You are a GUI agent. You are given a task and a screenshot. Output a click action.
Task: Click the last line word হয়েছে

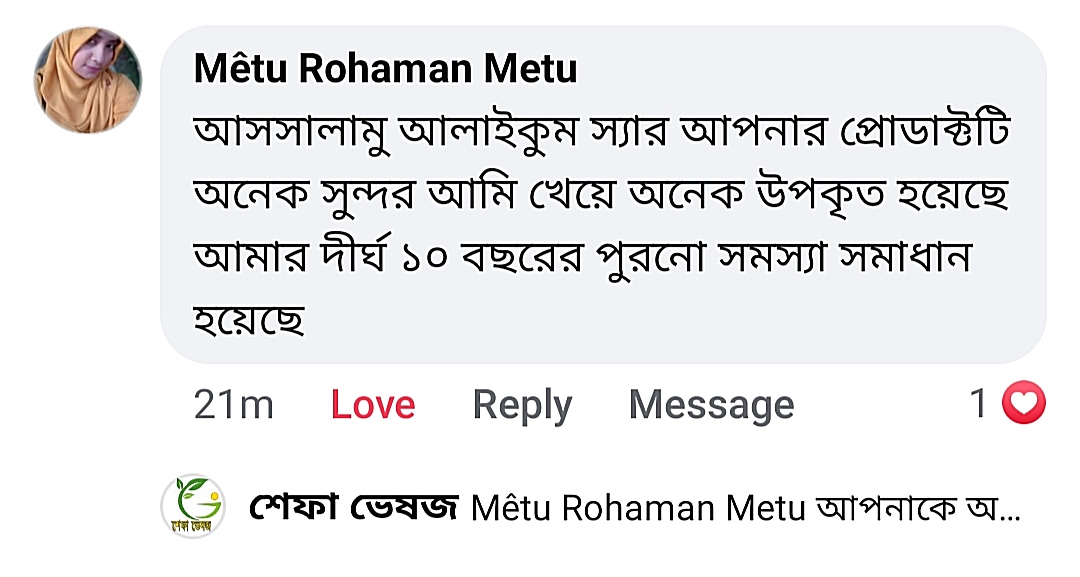pos(248,319)
